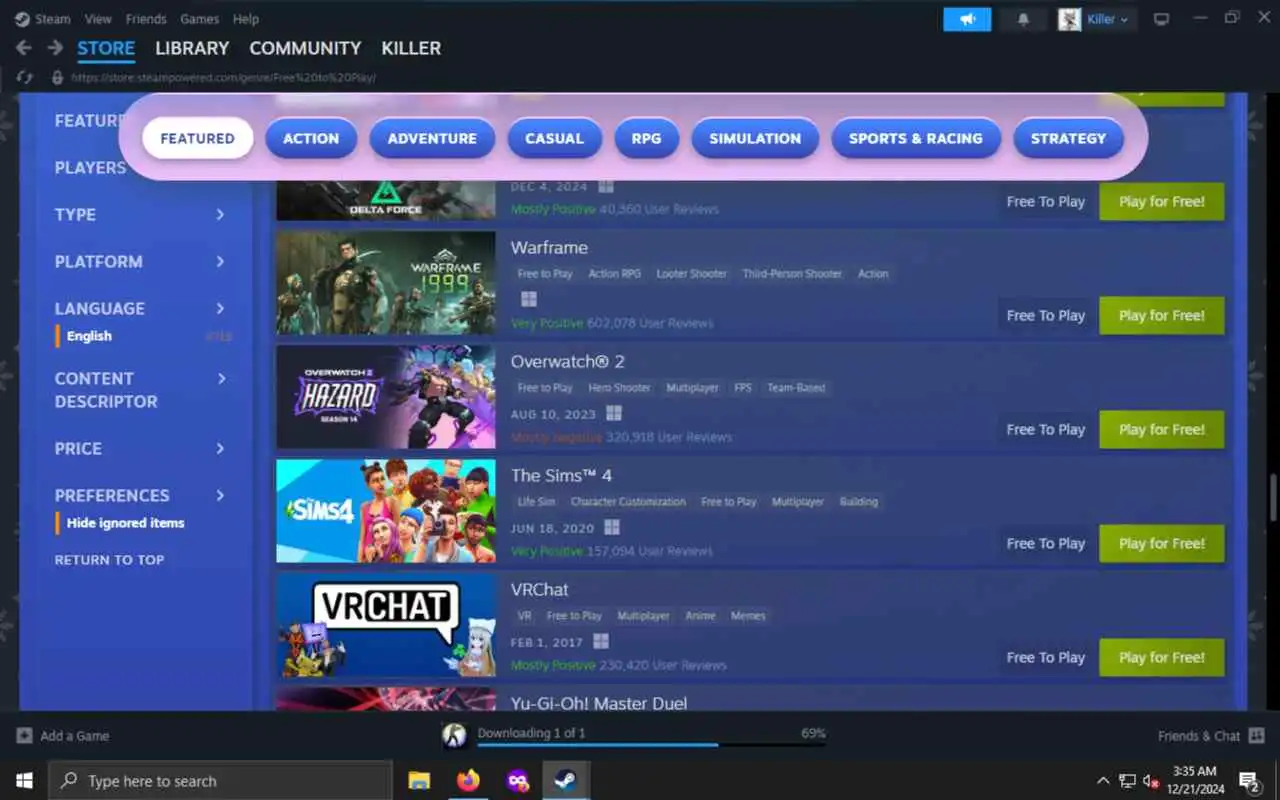This screenshot has height=800, width=1280.
Task: Click the lock icon beside the URL
Action: [58, 77]
